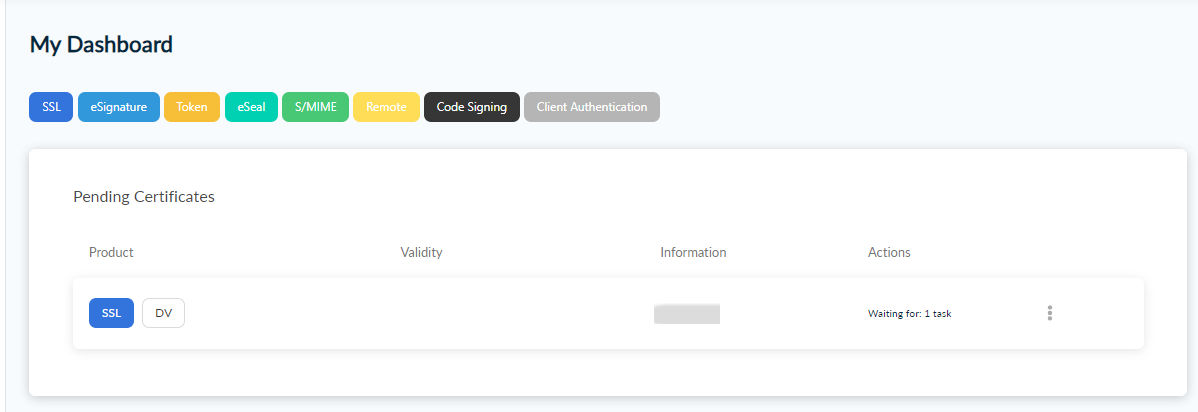Viewport: 1198px width, 412px height.
Task: Click the Product column header
Action: point(111,252)
